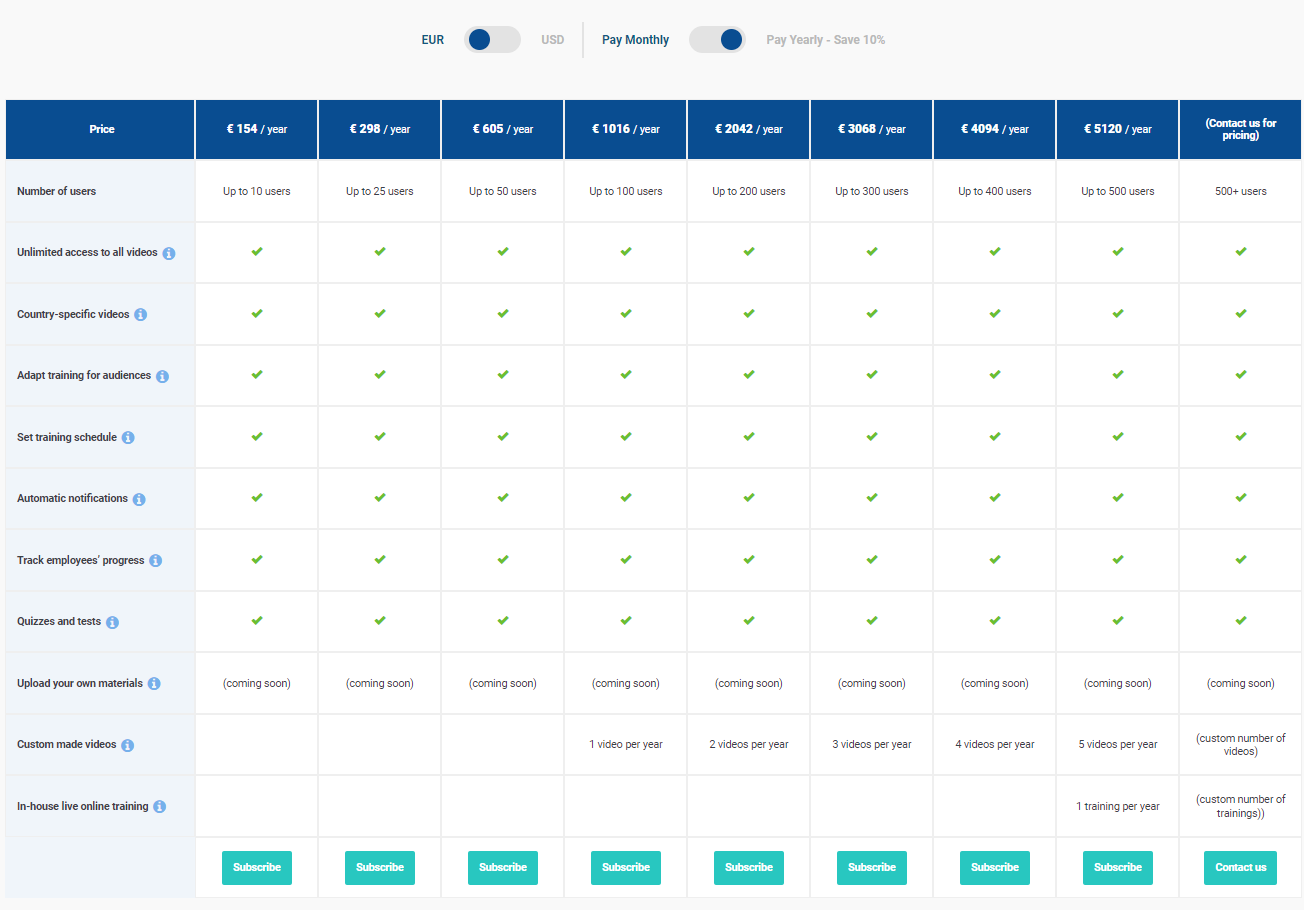Switch the currency toggle to USD
Screen dimensions: 1304x910
[x=552, y=39]
